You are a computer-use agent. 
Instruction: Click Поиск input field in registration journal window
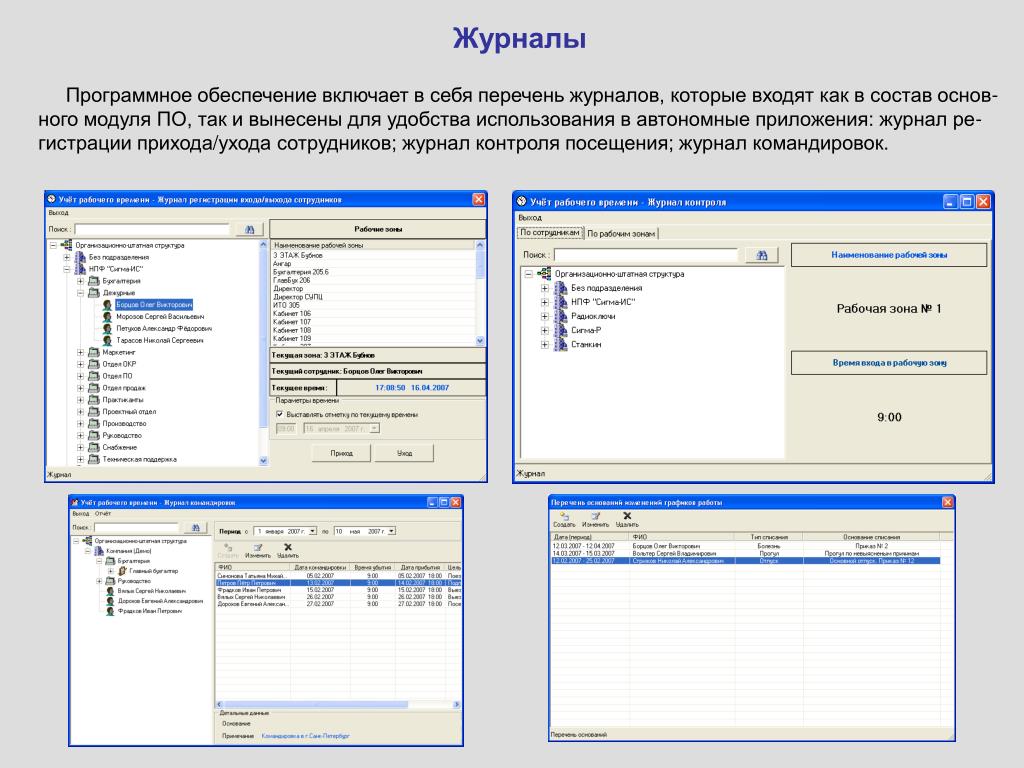(152, 229)
